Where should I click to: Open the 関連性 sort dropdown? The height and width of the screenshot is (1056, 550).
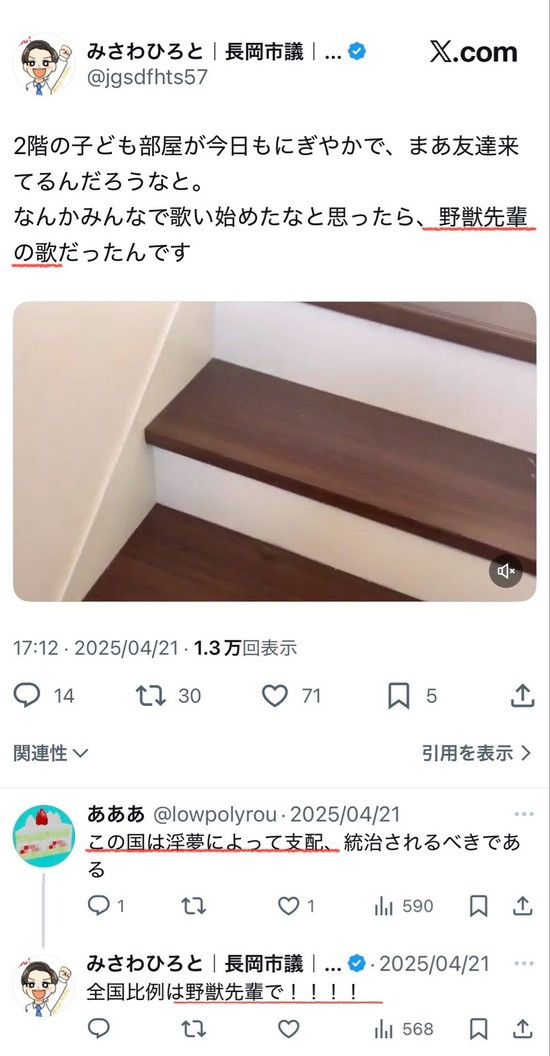pos(50,753)
